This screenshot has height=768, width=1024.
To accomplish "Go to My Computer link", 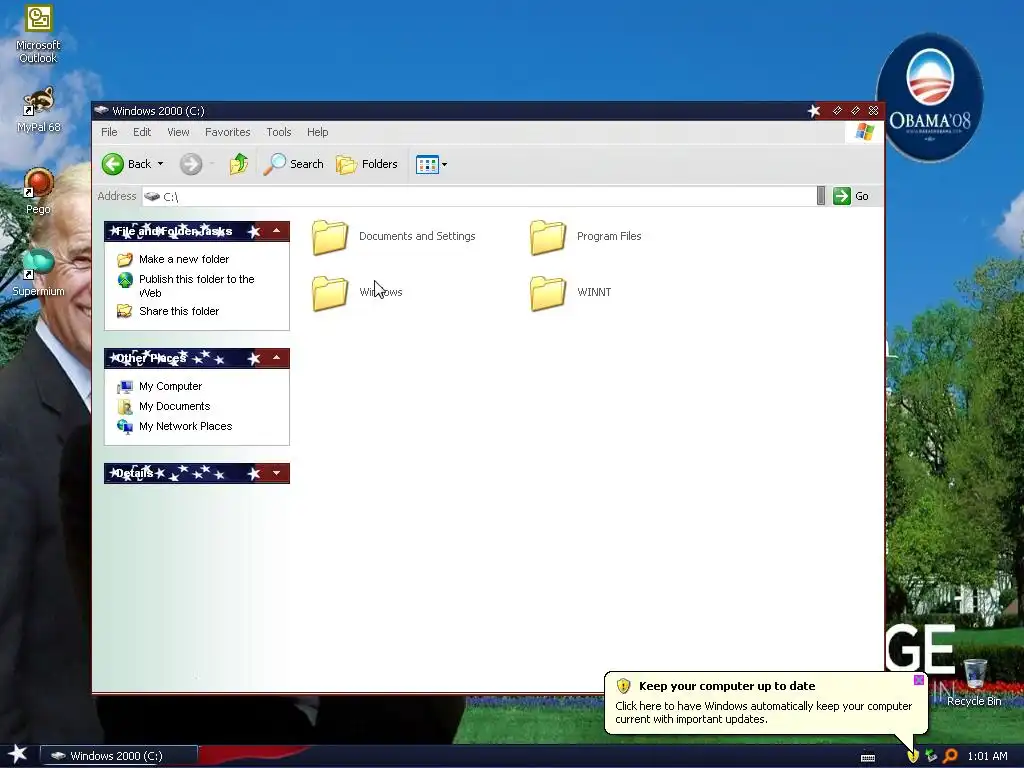I will click(160, 387).
